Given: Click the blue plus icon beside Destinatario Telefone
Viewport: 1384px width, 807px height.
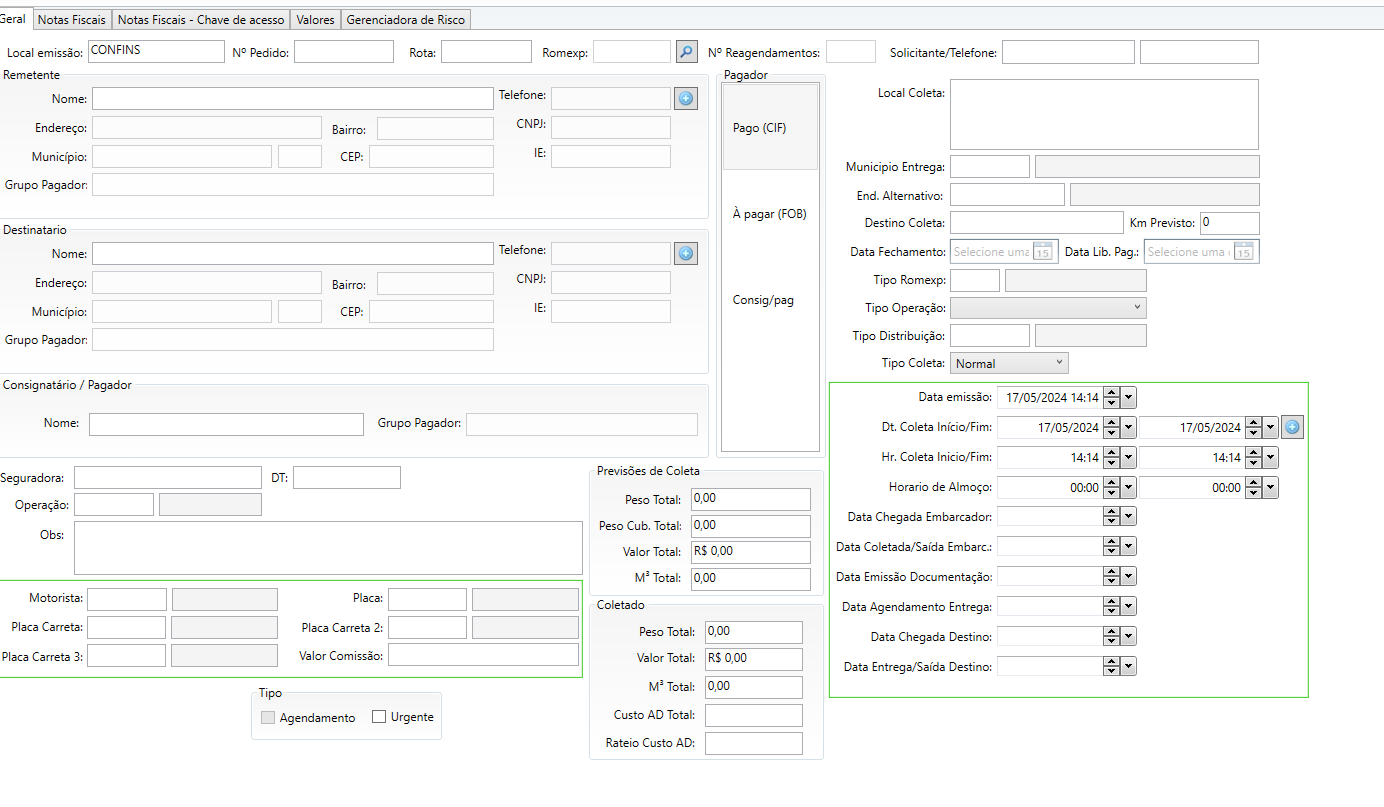Looking at the screenshot, I should 686,254.
